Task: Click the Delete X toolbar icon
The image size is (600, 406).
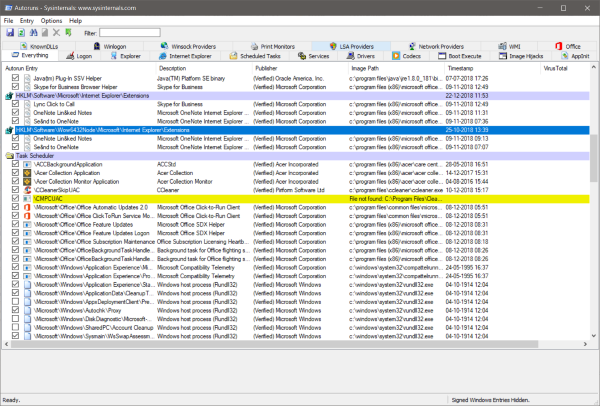Action: coord(56,33)
